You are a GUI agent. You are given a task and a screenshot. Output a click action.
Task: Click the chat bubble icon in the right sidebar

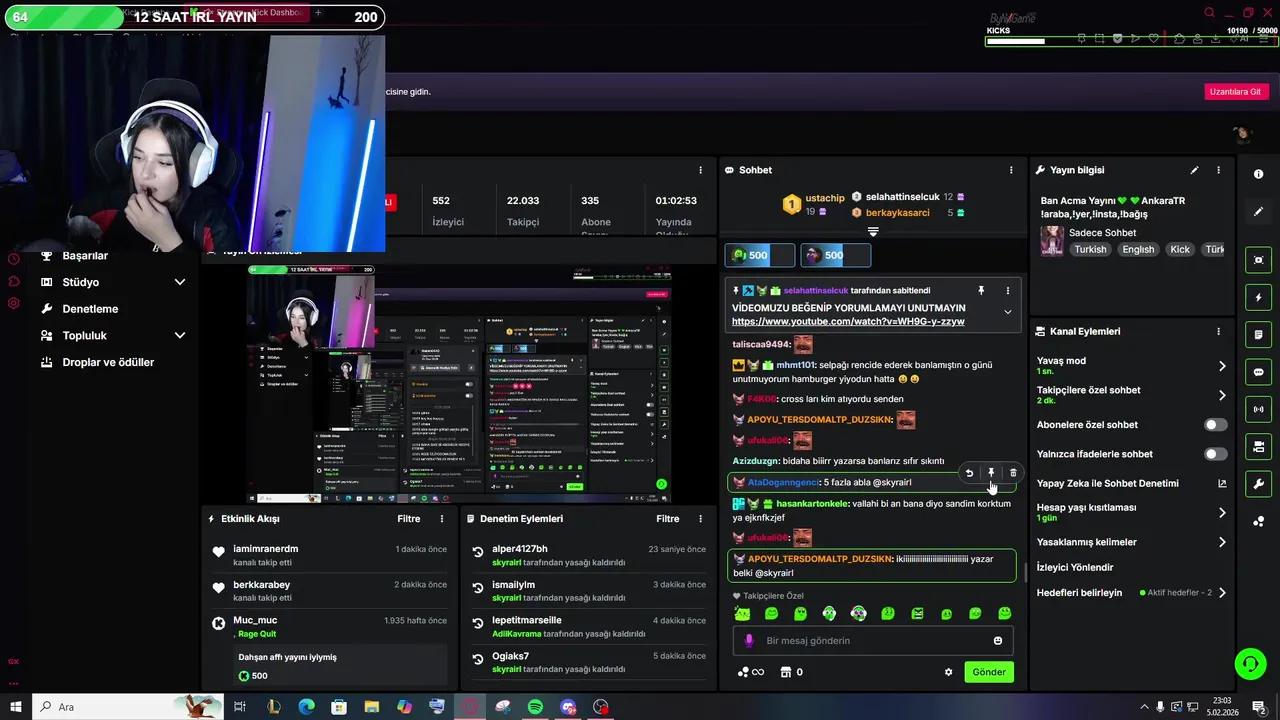point(1259,372)
